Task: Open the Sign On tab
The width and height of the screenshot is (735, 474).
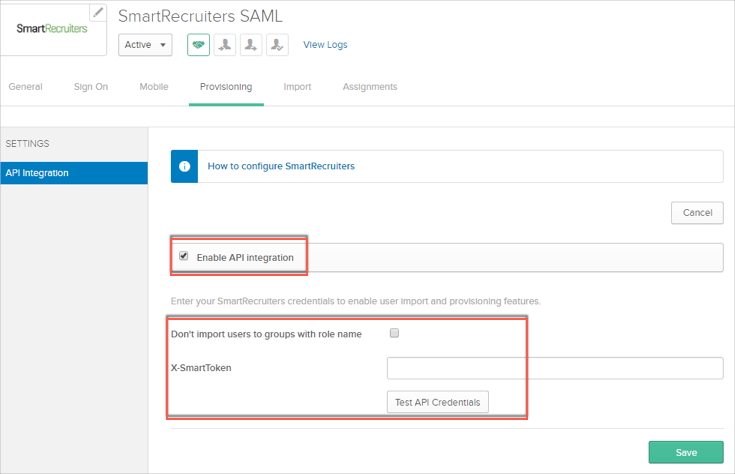Action: pos(91,87)
